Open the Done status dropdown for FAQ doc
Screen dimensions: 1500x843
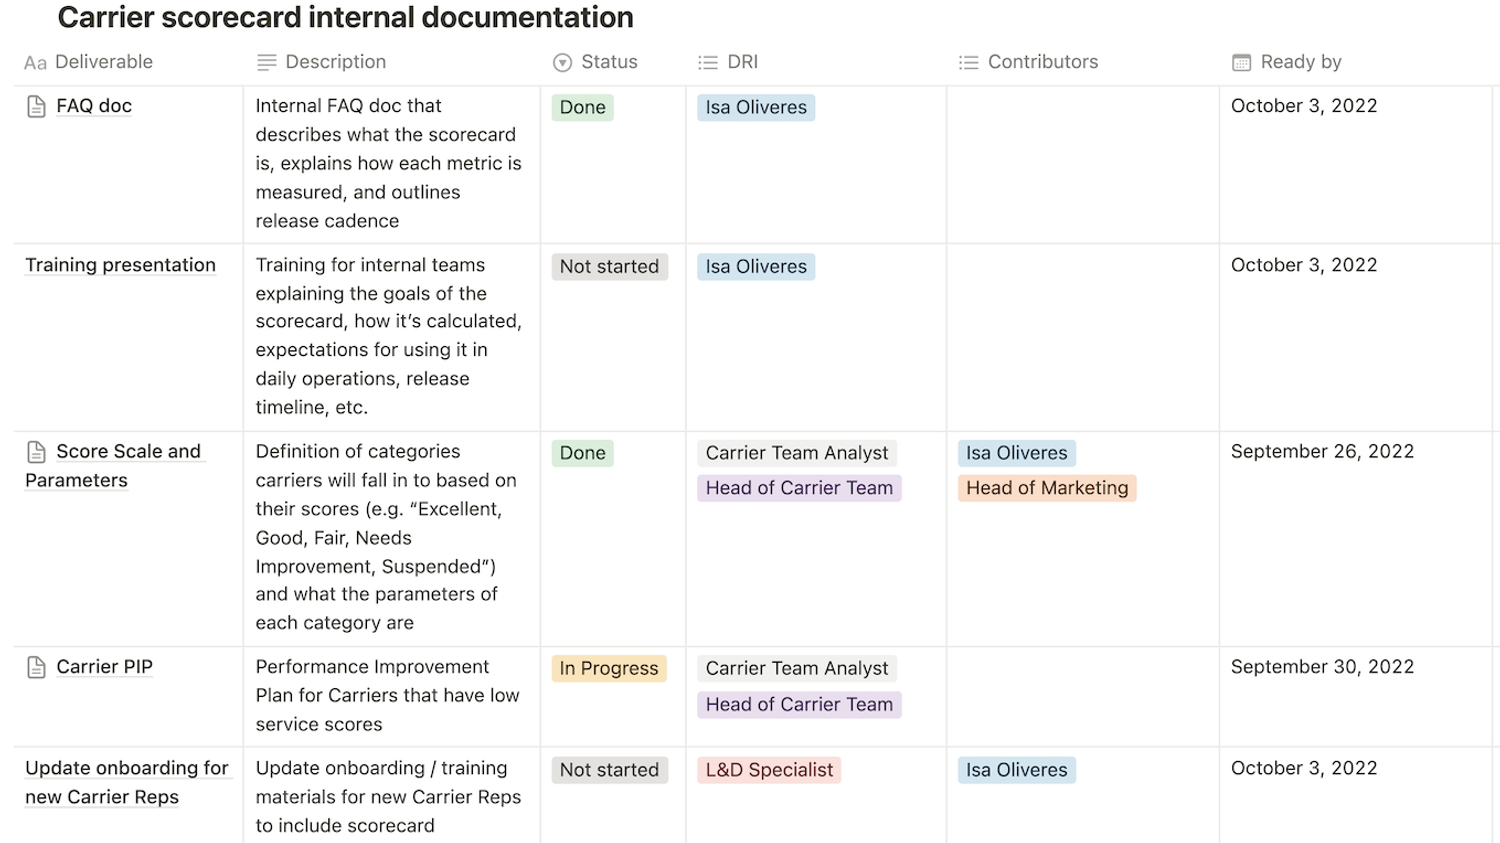[x=581, y=107]
